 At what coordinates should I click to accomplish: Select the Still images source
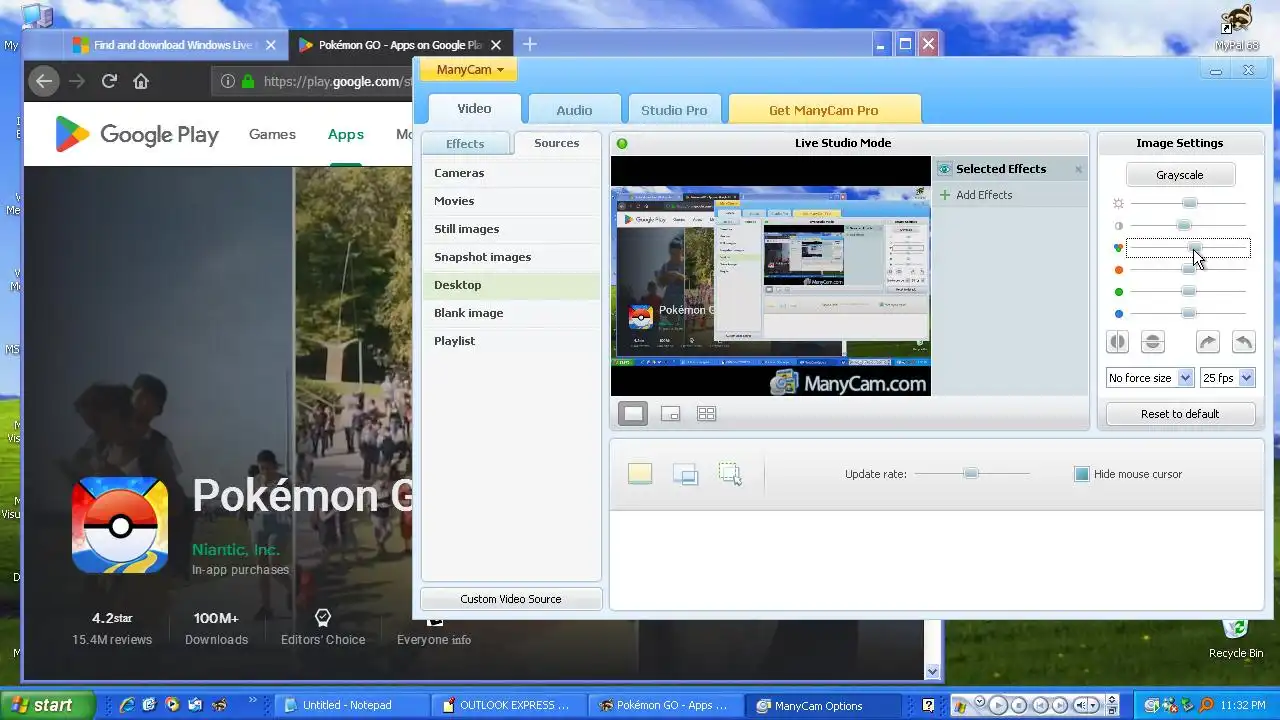(x=511, y=229)
